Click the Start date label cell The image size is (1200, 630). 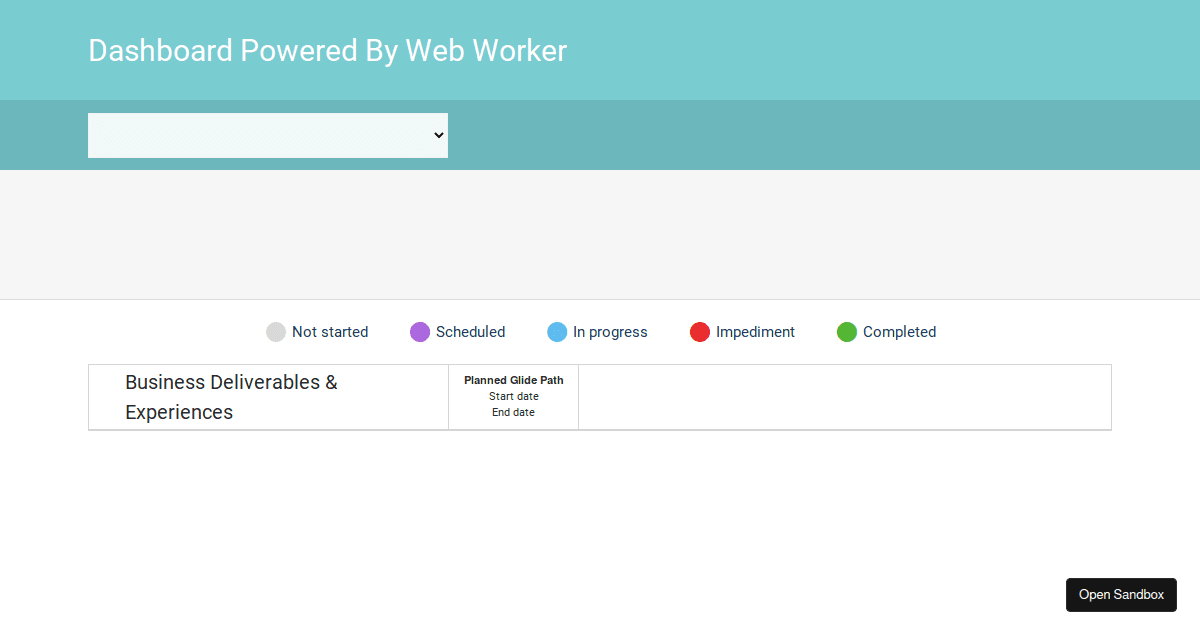tap(513, 396)
